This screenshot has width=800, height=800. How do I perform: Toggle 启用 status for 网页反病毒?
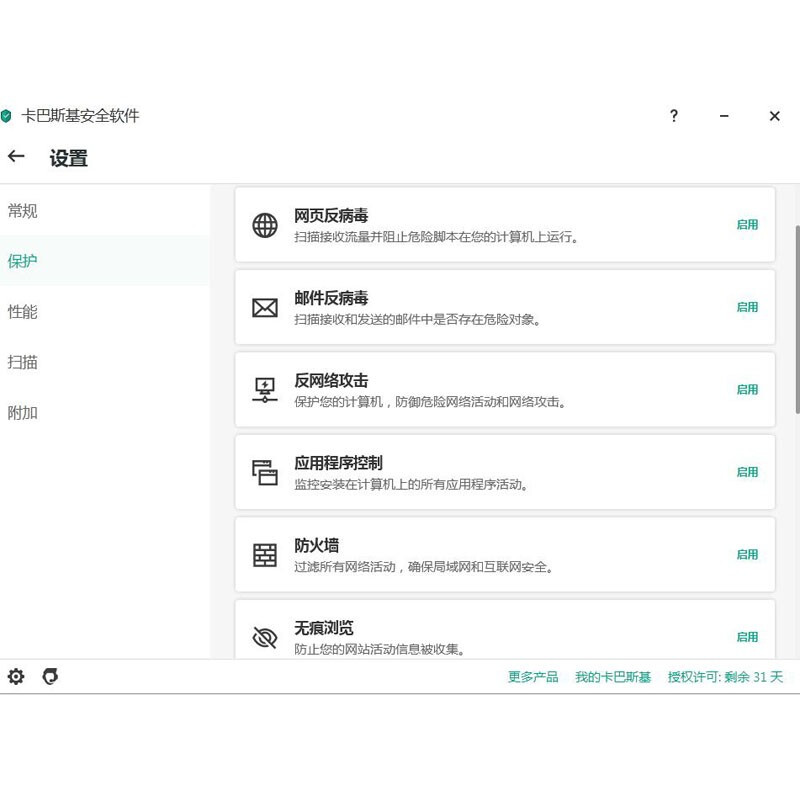747,224
